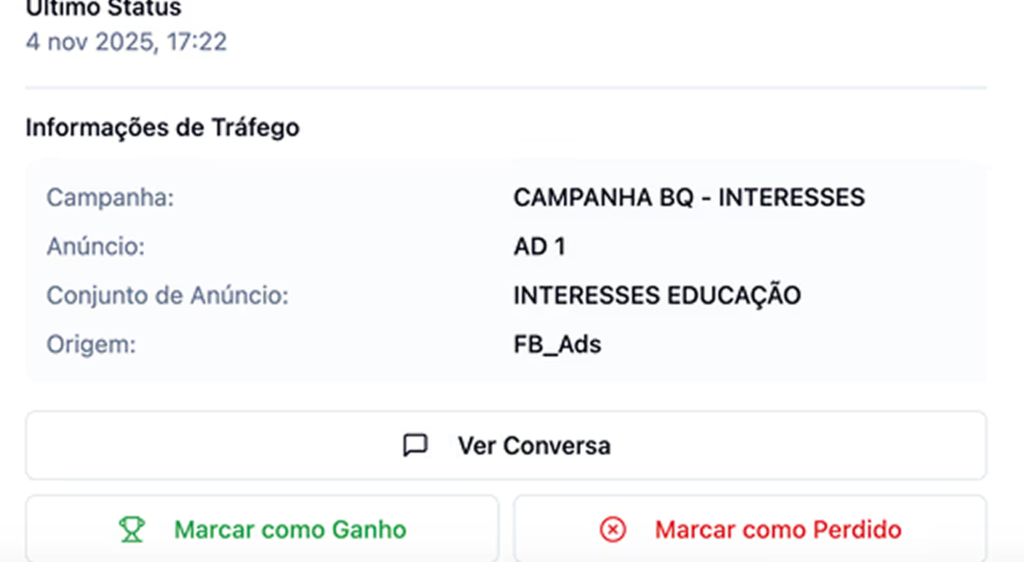
Task: Click the red X circle icon
Action: pos(612,529)
